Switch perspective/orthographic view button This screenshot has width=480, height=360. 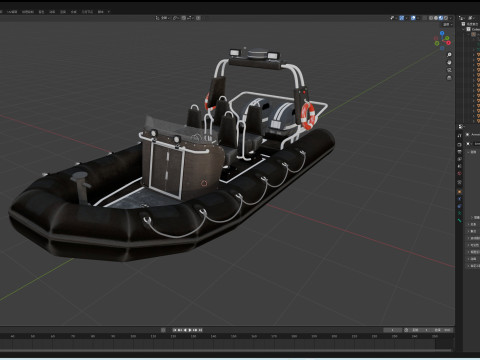tap(449, 78)
